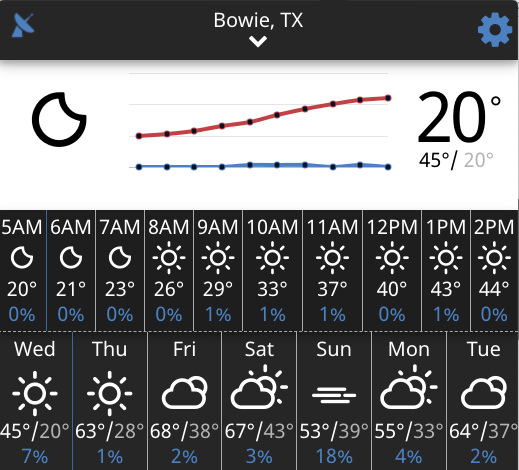Open the Bowie, TX location selector
This screenshot has height=470, width=519.
(258, 20)
